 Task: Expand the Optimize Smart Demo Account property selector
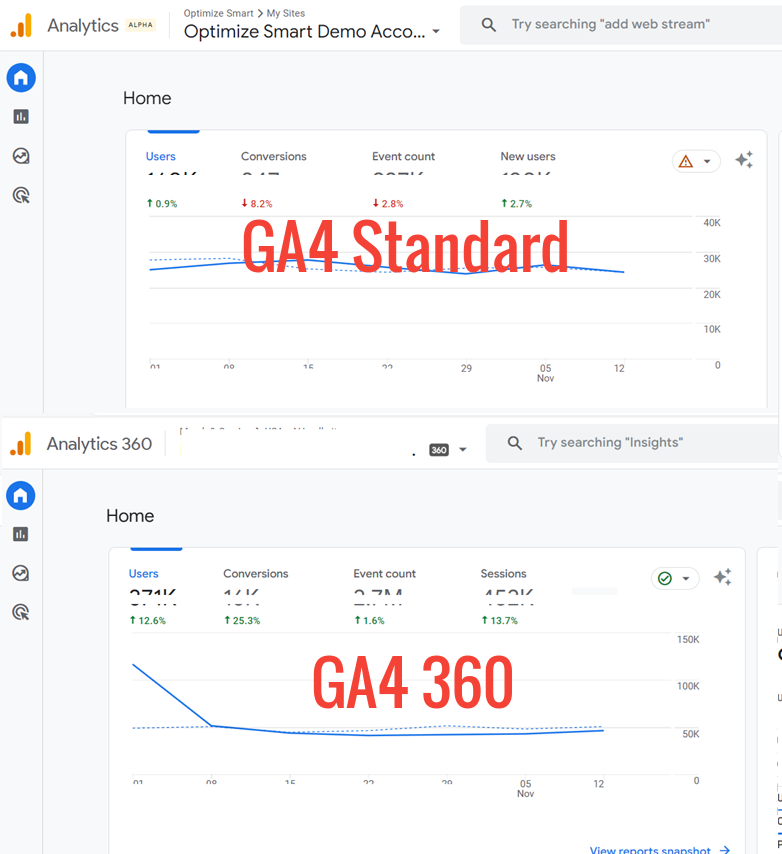point(436,32)
